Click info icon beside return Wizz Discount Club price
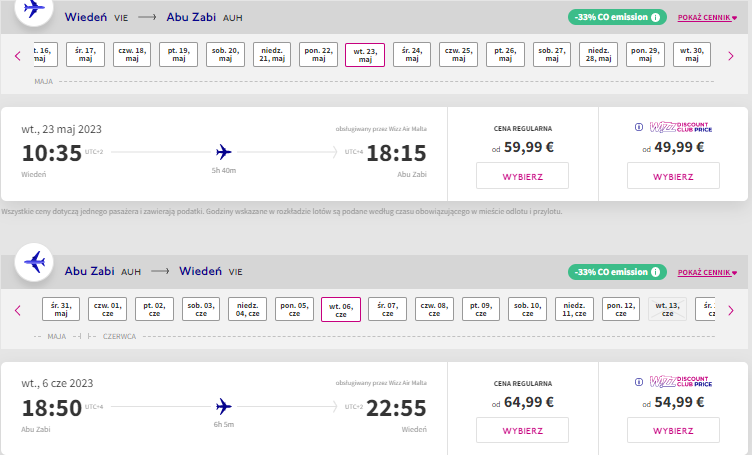Viewport: 752px width, 455px height. (x=639, y=382)
